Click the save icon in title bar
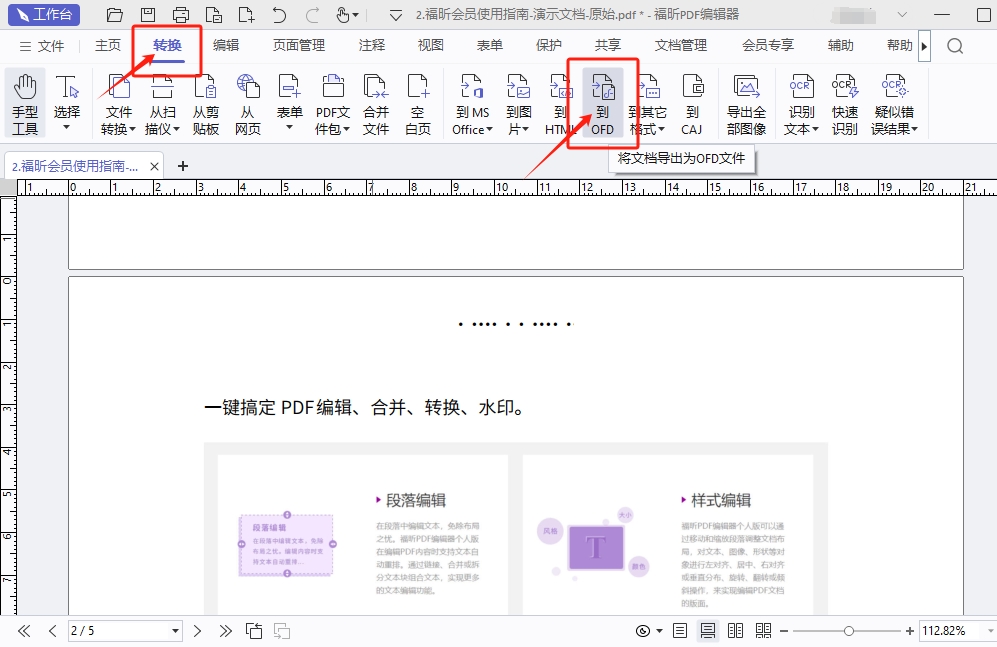Screen dimensions: 997x647 (x=148, y=15)
